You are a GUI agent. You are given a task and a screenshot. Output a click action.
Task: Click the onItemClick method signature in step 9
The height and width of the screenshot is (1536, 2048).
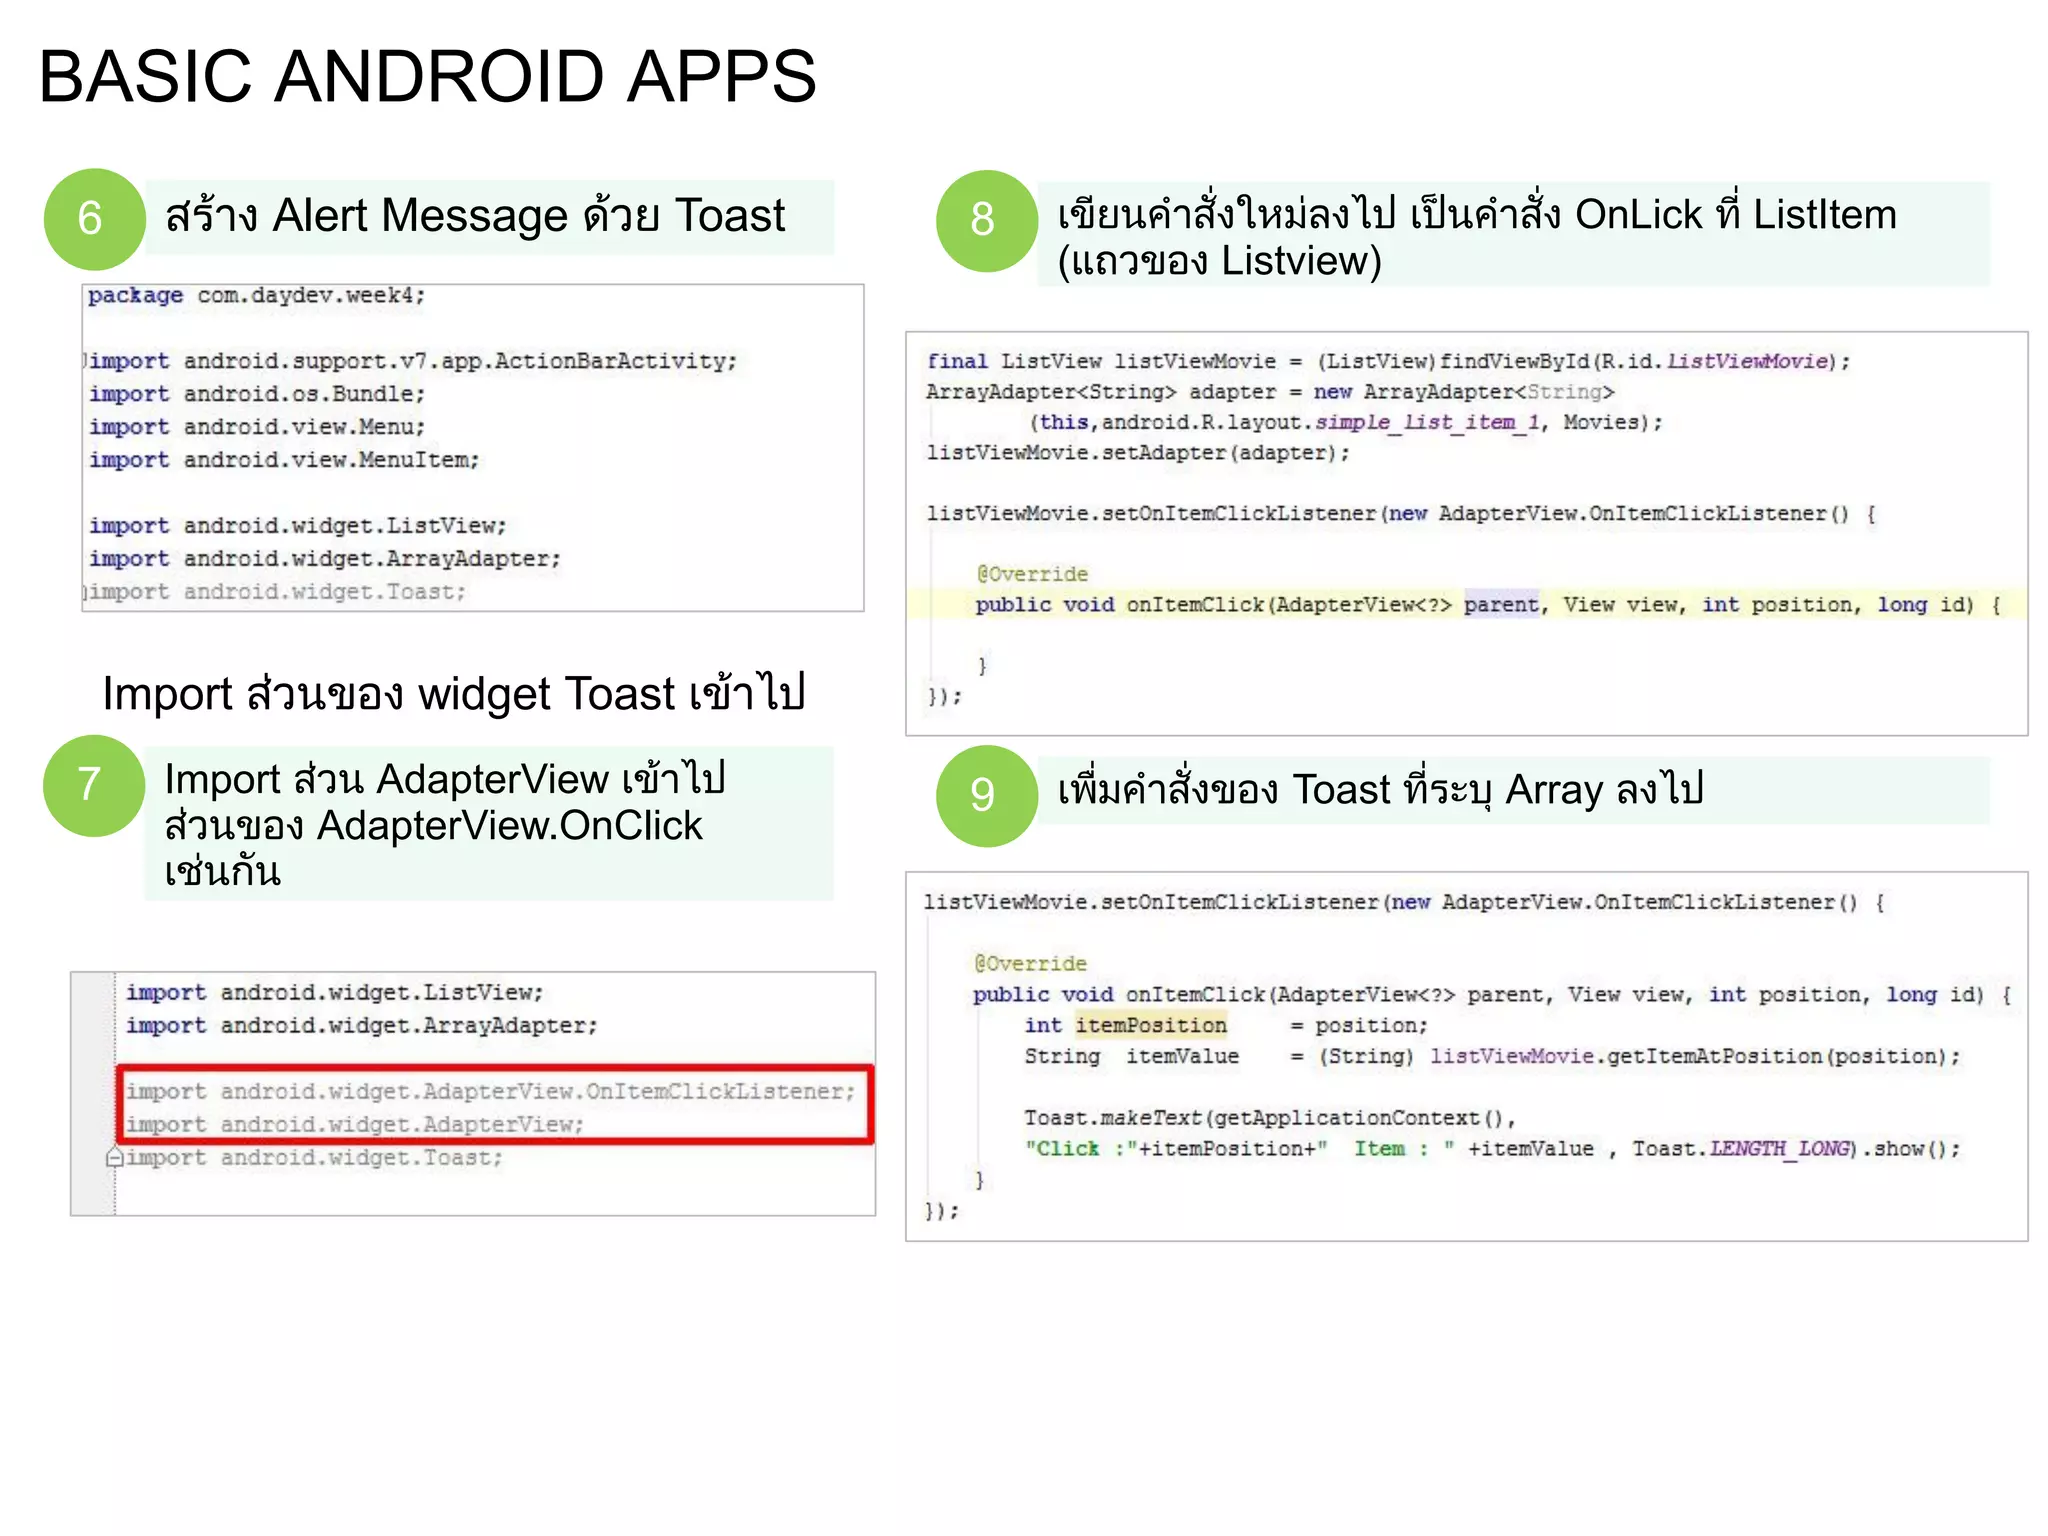pyautogui.click(x=1492, y=994)
